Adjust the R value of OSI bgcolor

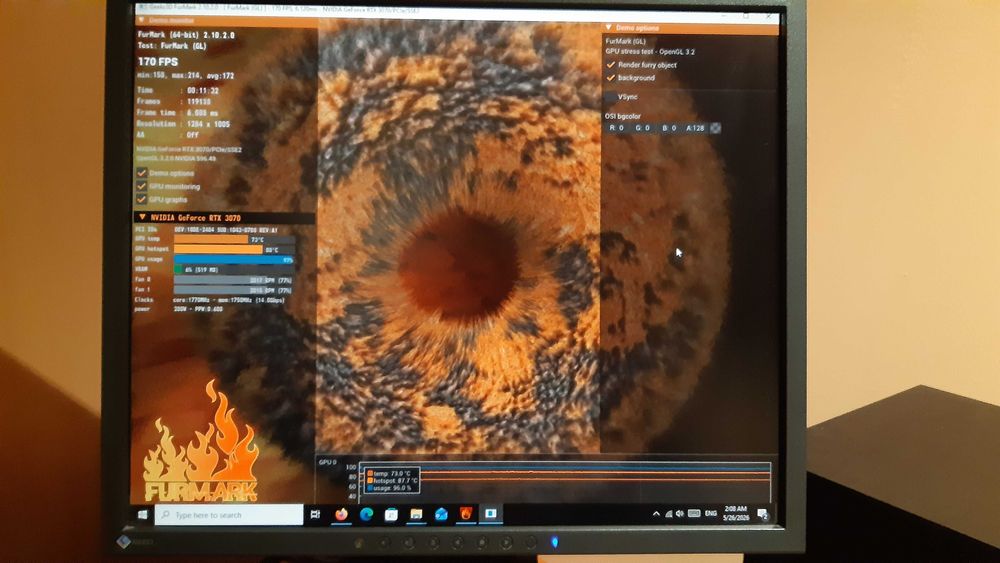pos(617,128)
